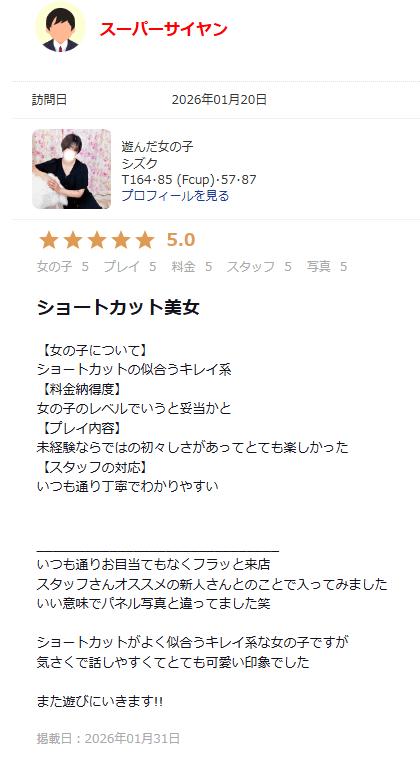Click the 女の子 5 rating item

62,266
